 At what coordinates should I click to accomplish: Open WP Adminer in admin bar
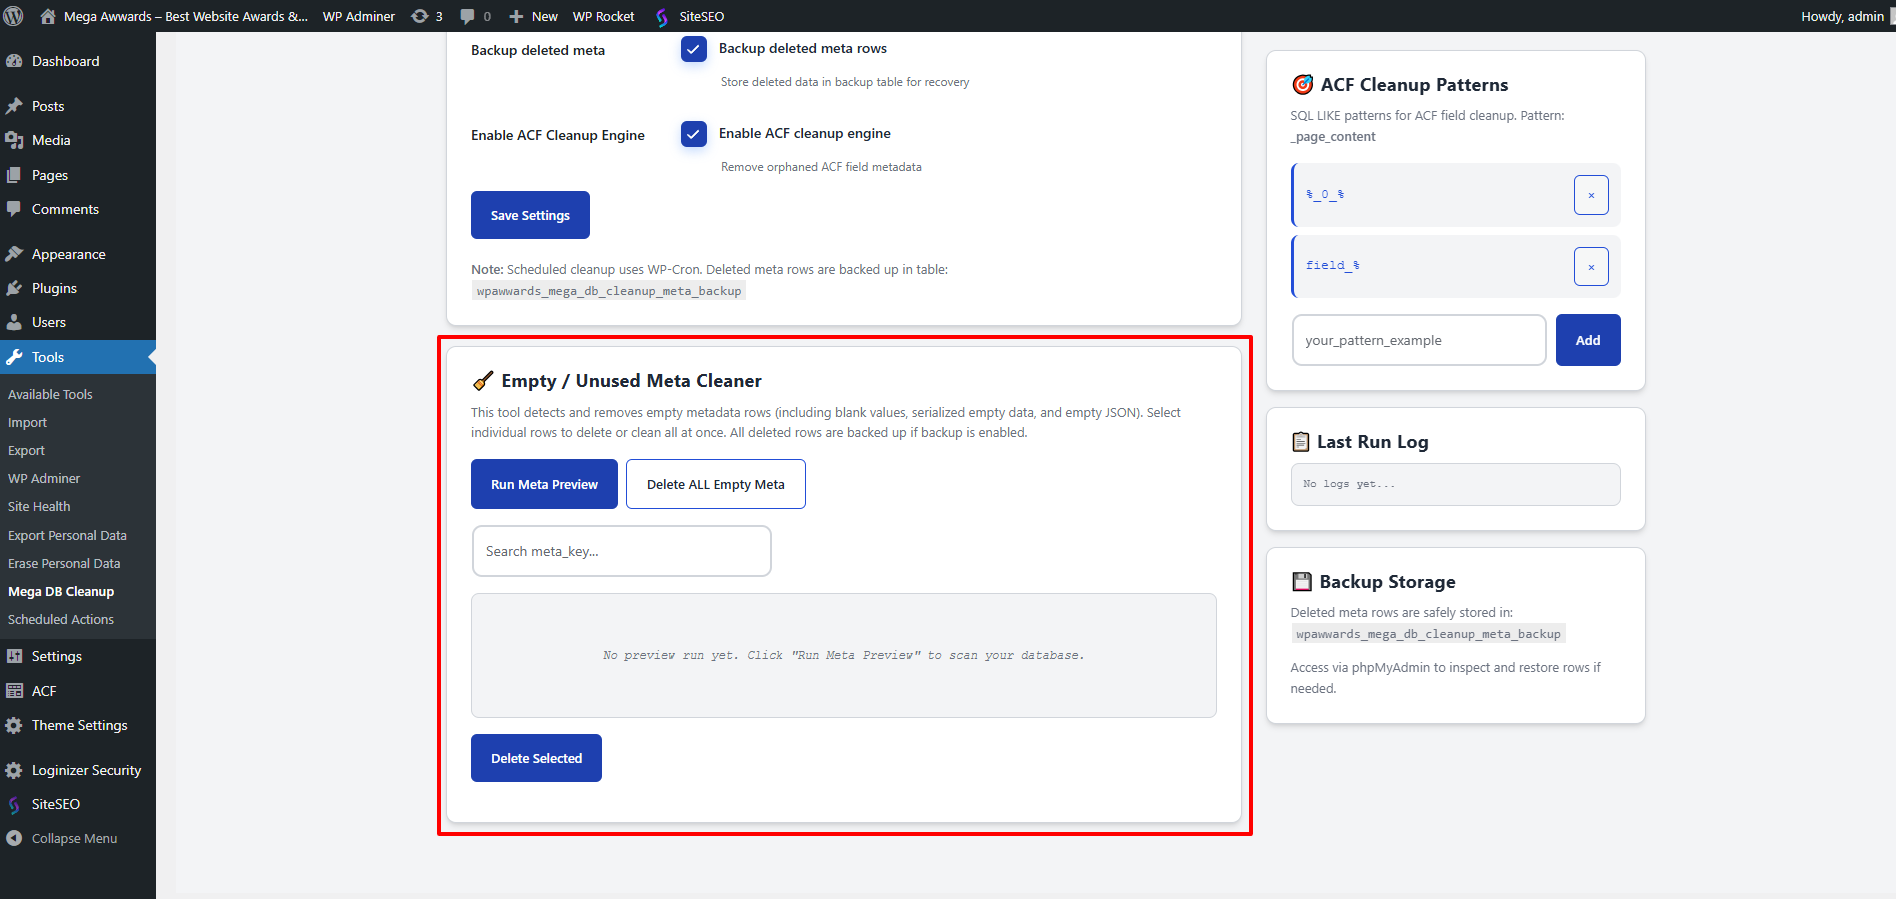coord(359,16)
